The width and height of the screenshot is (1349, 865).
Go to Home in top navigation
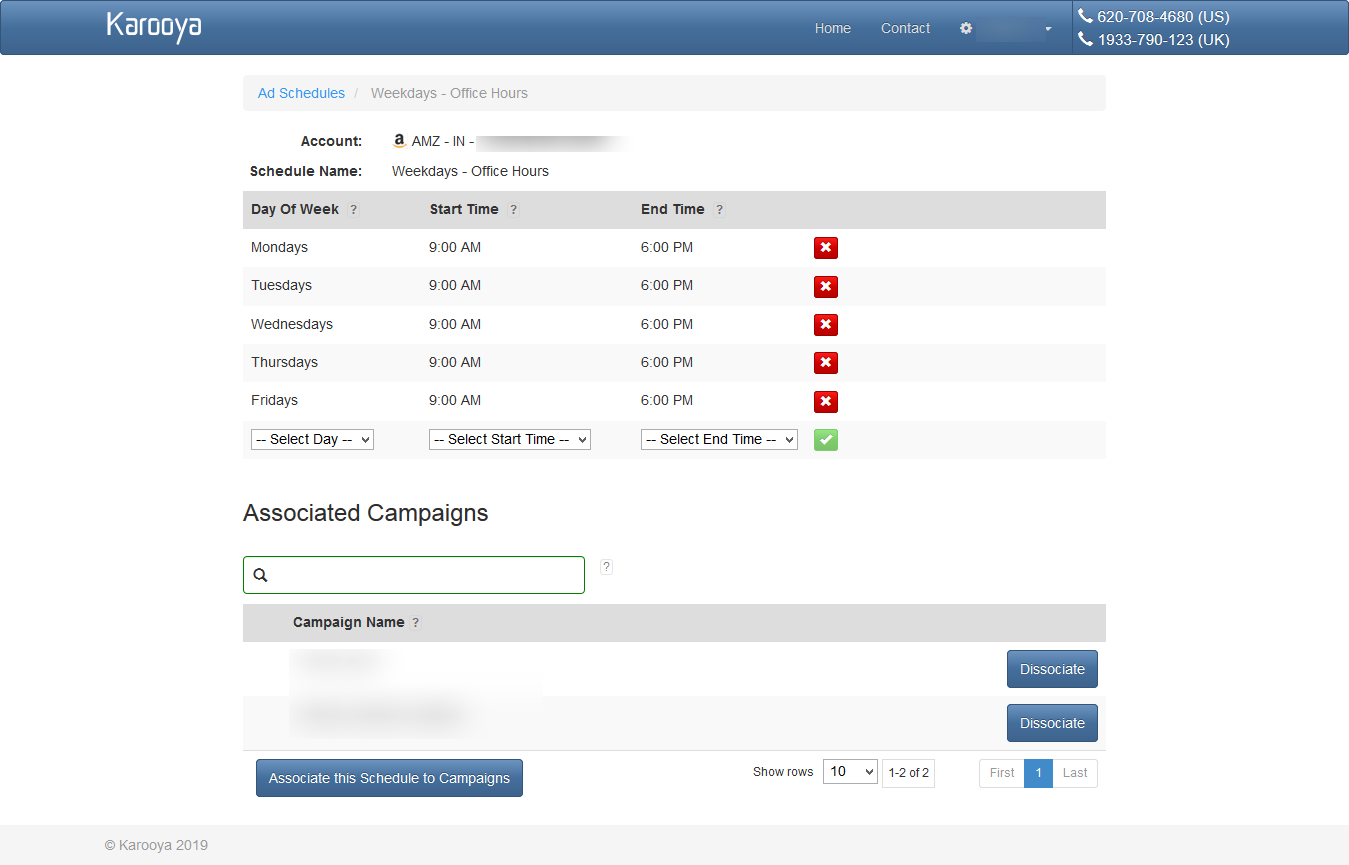tap(833, 28)
